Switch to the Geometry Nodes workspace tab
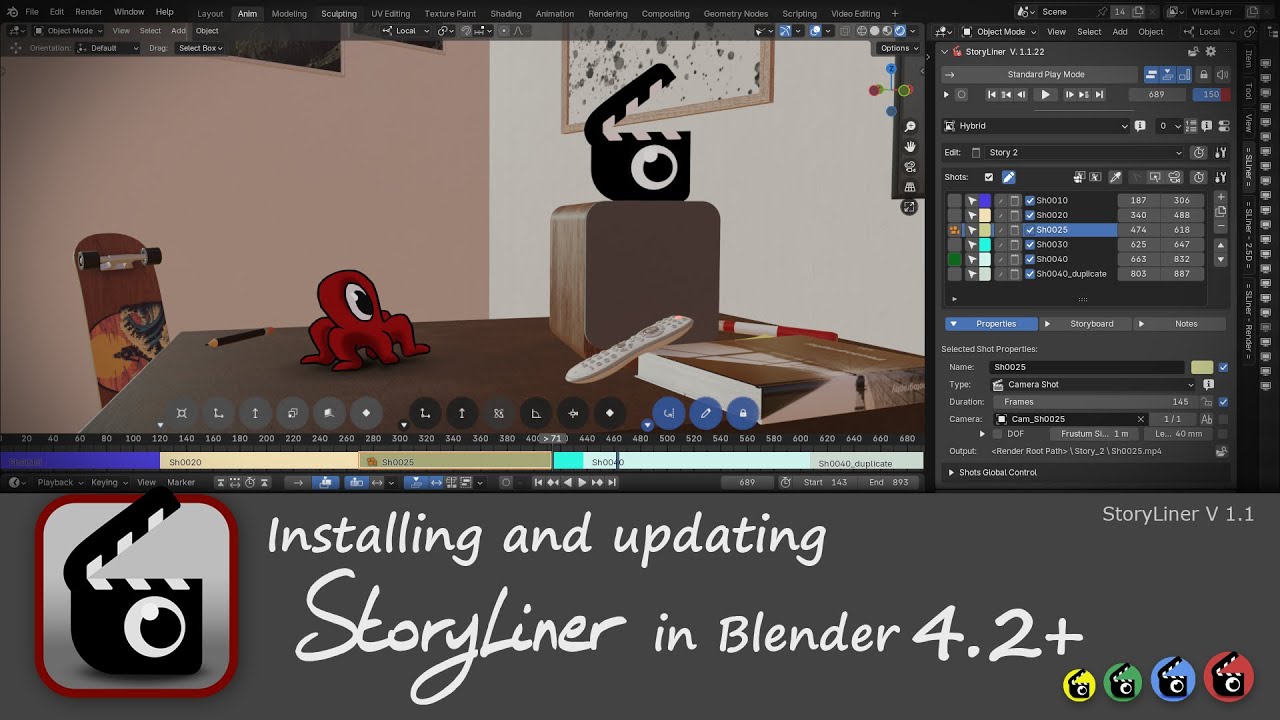 [x=736, y=14]
